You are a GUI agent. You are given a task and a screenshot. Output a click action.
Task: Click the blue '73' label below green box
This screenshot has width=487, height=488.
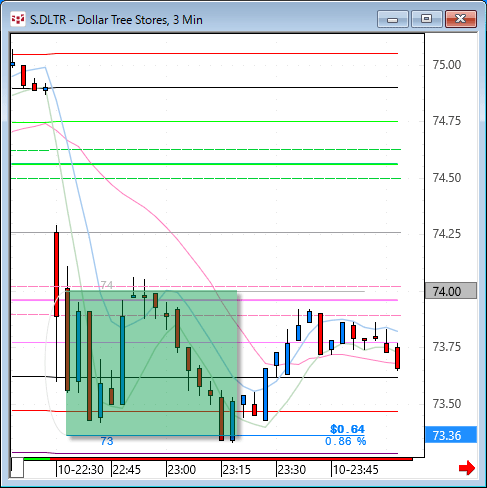107,441
